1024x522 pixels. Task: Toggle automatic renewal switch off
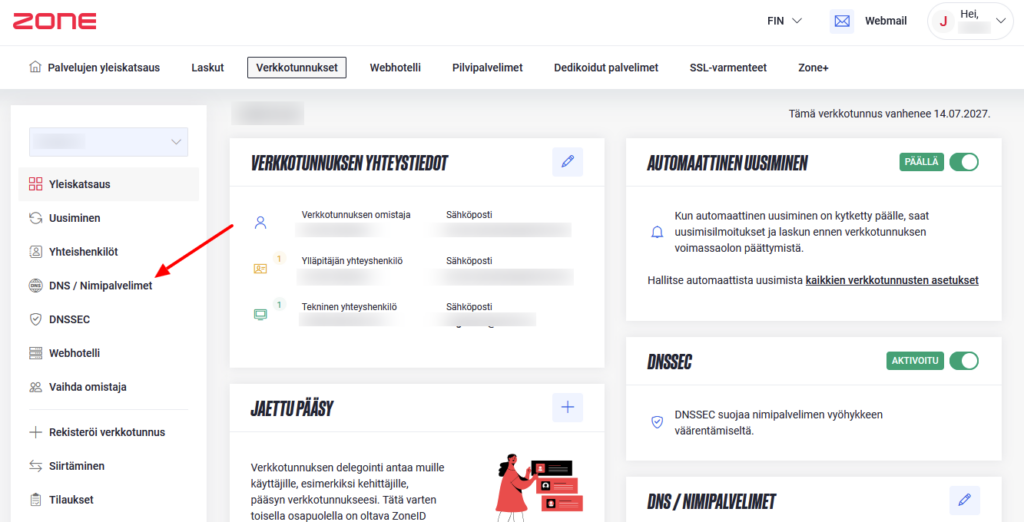[963, 162]
